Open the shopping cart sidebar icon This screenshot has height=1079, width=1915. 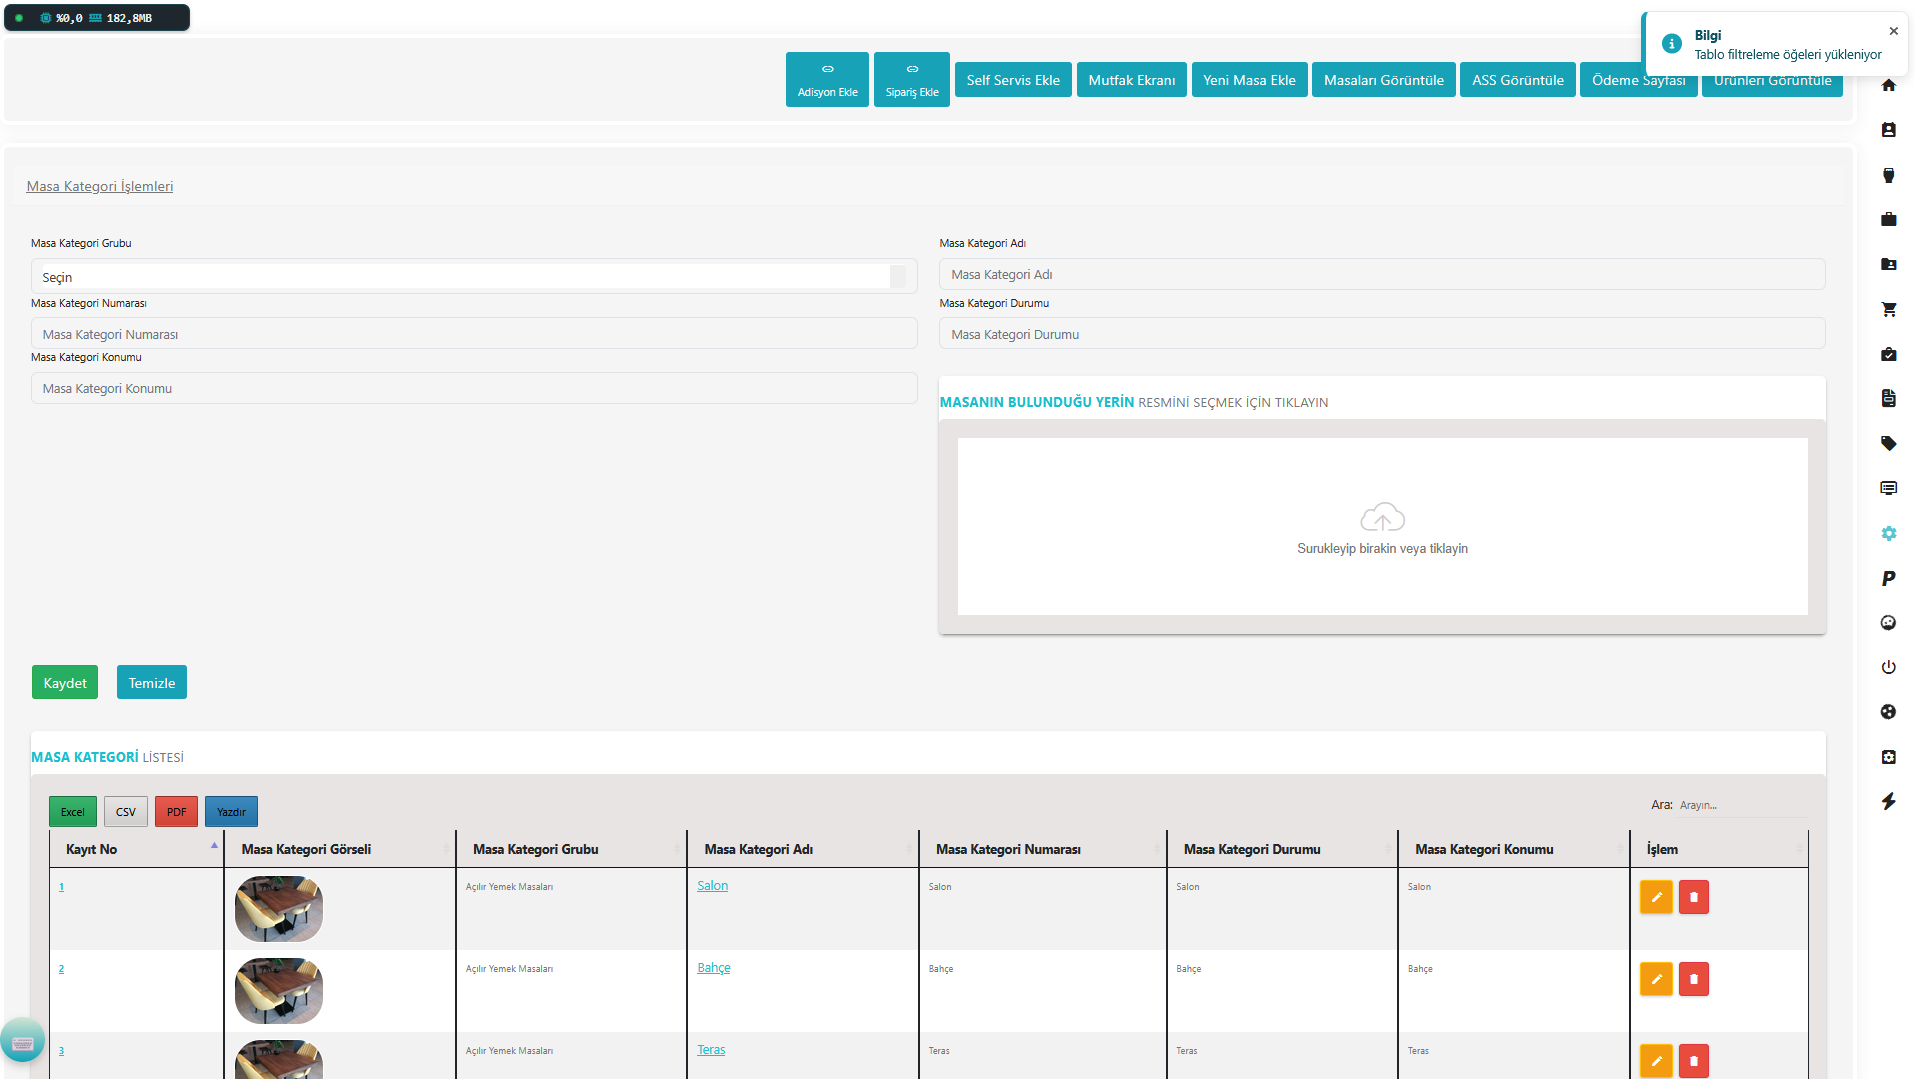tap(1888, 309)
